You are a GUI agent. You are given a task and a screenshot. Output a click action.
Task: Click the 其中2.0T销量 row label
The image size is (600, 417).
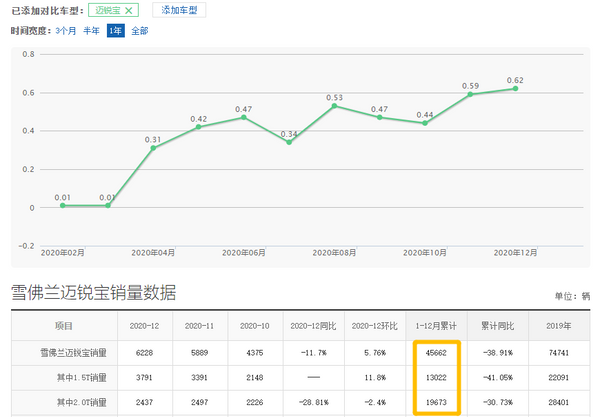point(82,402)
